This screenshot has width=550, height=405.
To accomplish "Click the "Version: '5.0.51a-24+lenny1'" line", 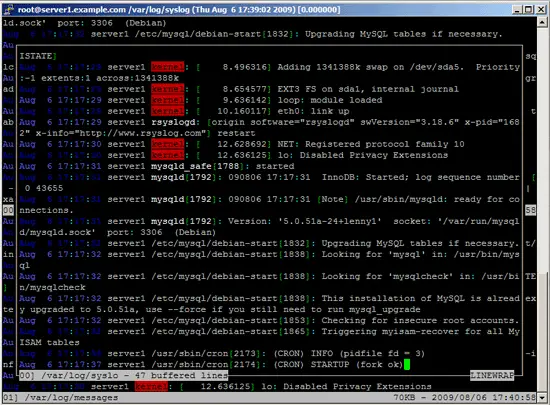I will pos(269,221).
